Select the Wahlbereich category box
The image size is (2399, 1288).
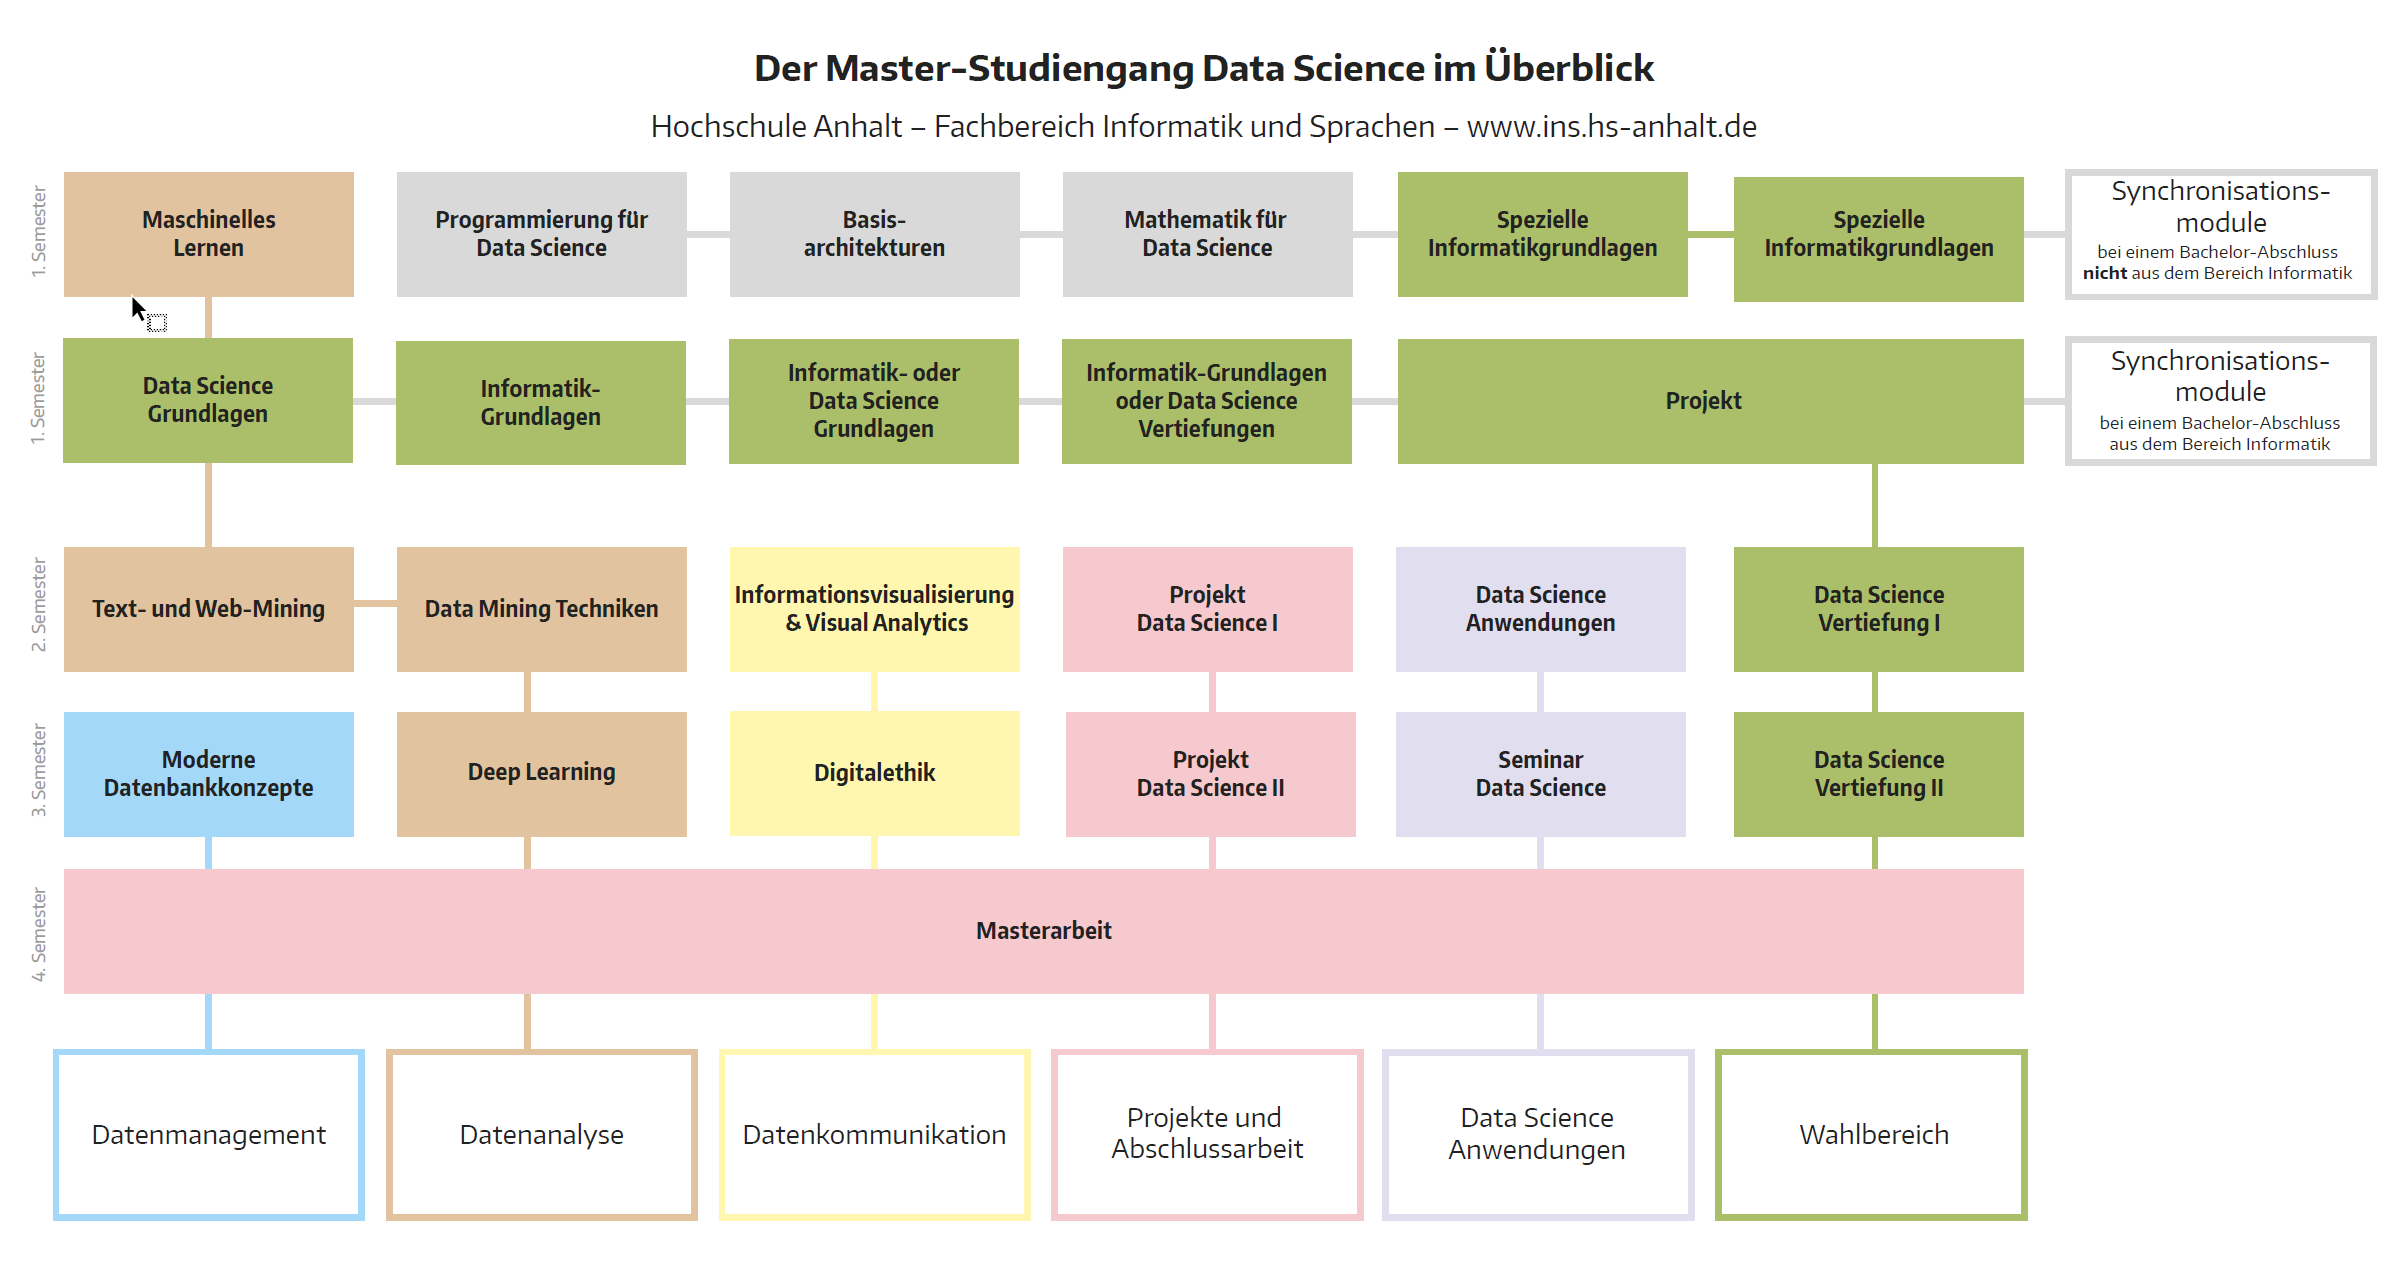tap(1872, 1135)
